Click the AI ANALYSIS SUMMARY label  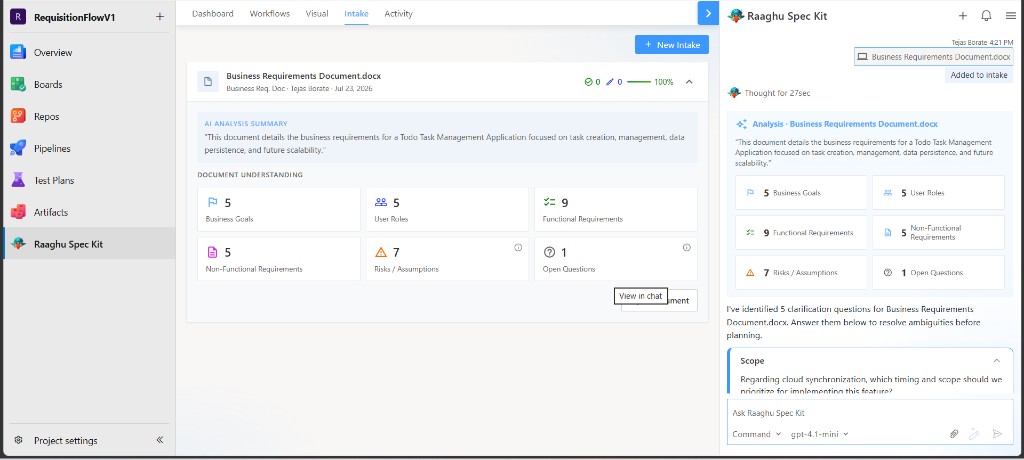pos(246,123)
